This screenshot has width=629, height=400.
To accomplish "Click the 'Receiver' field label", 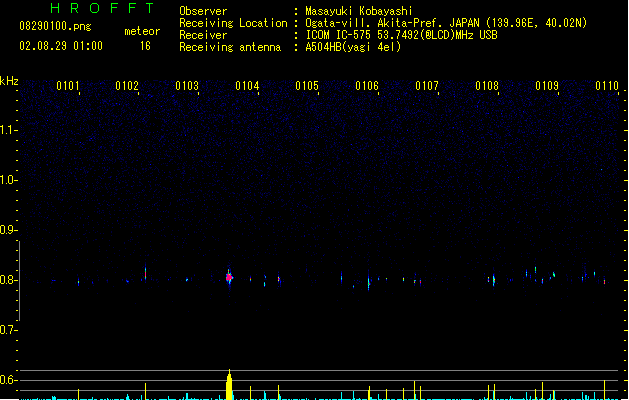I will (x=203, y=35).
